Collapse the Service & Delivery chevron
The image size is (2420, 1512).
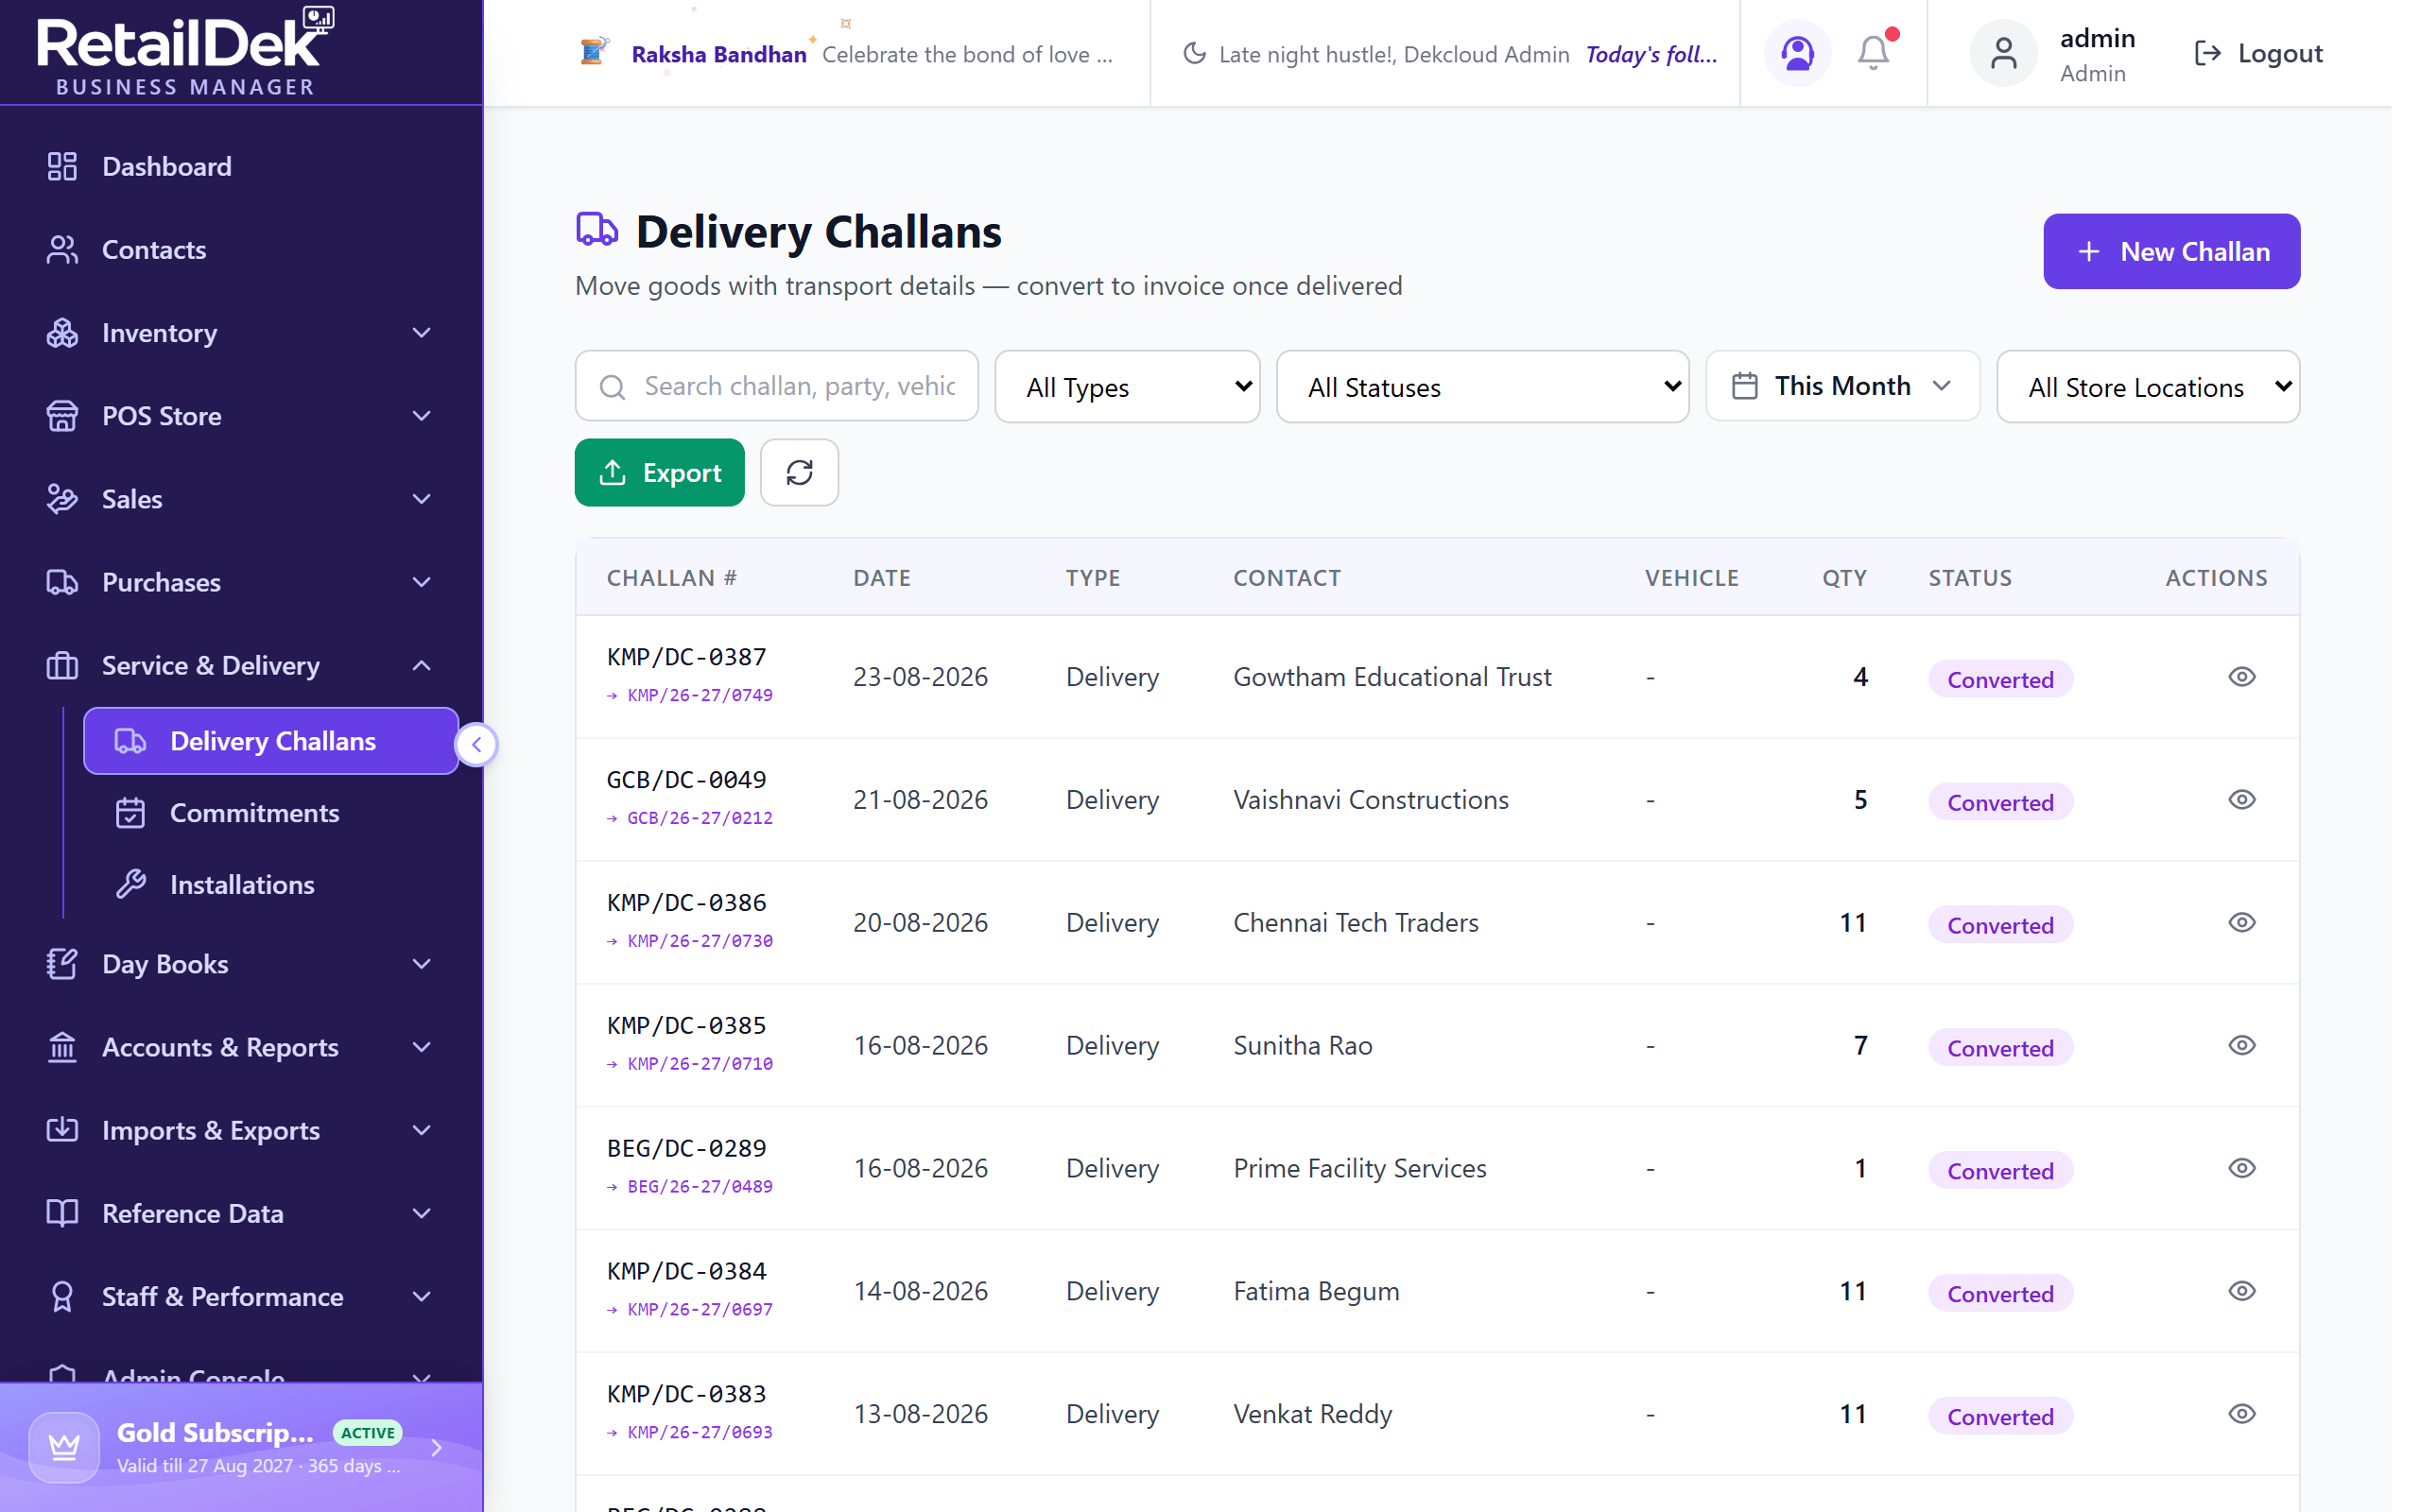click(x=422, y=666)
